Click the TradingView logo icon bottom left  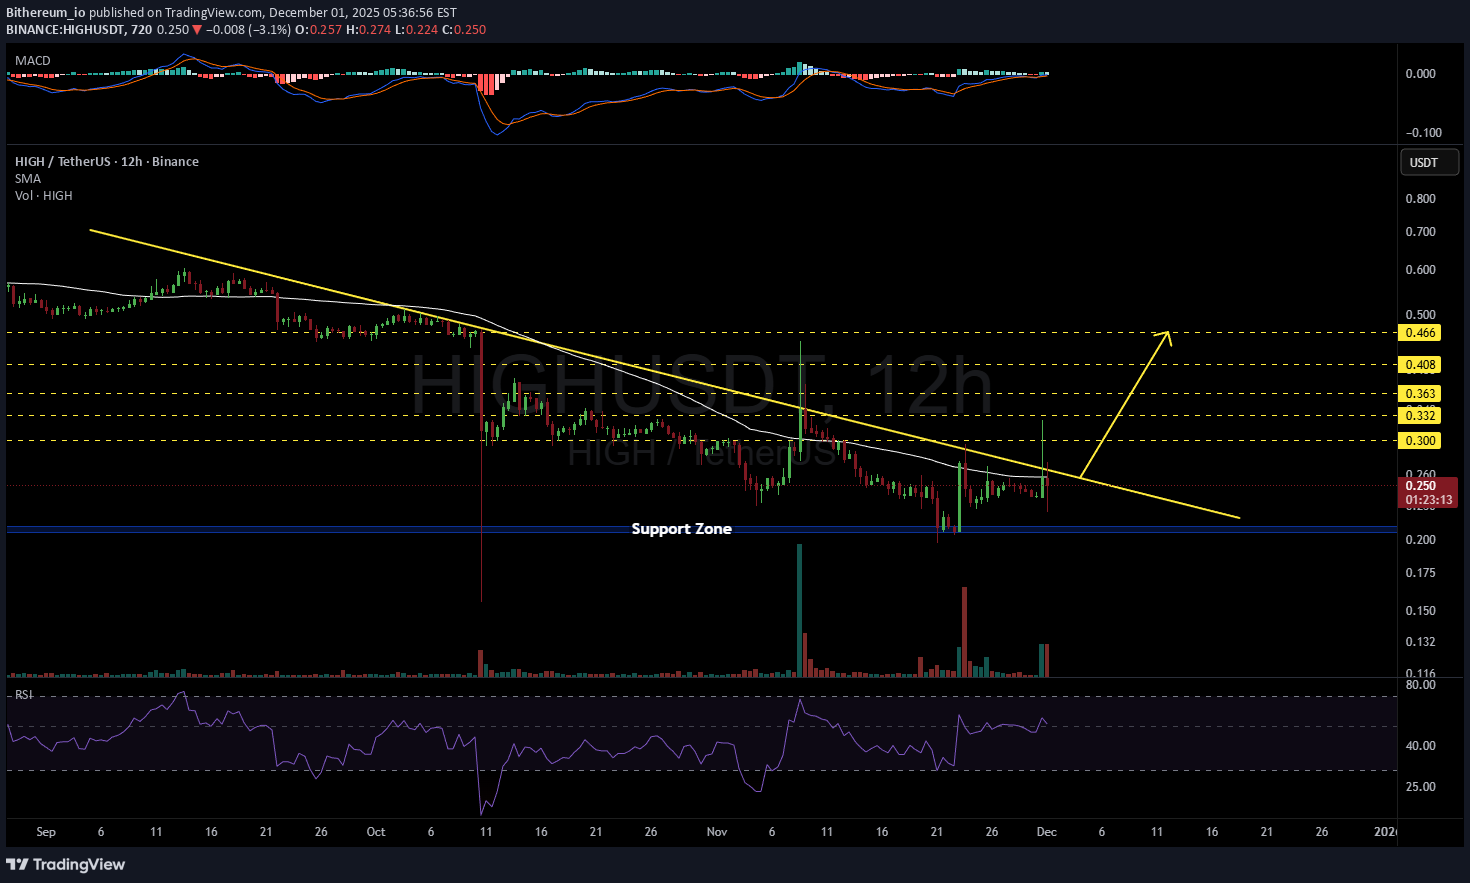point(17,864)
